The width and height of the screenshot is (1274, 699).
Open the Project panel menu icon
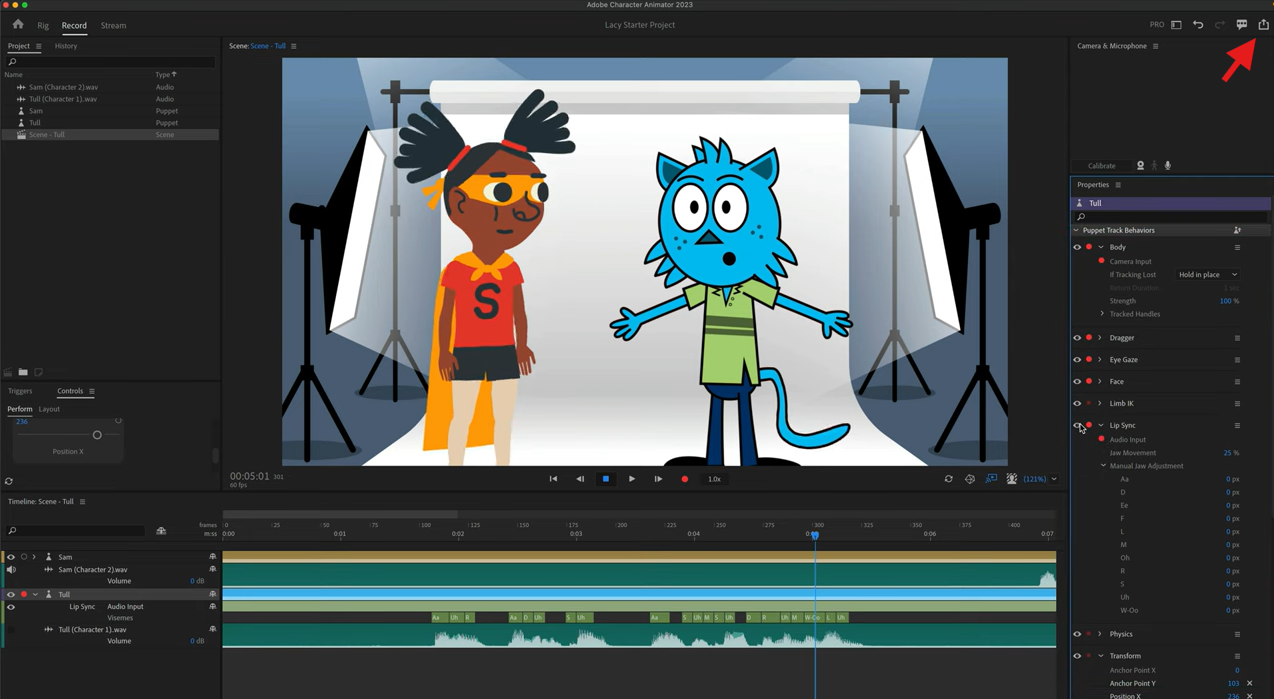click(39, 46)
